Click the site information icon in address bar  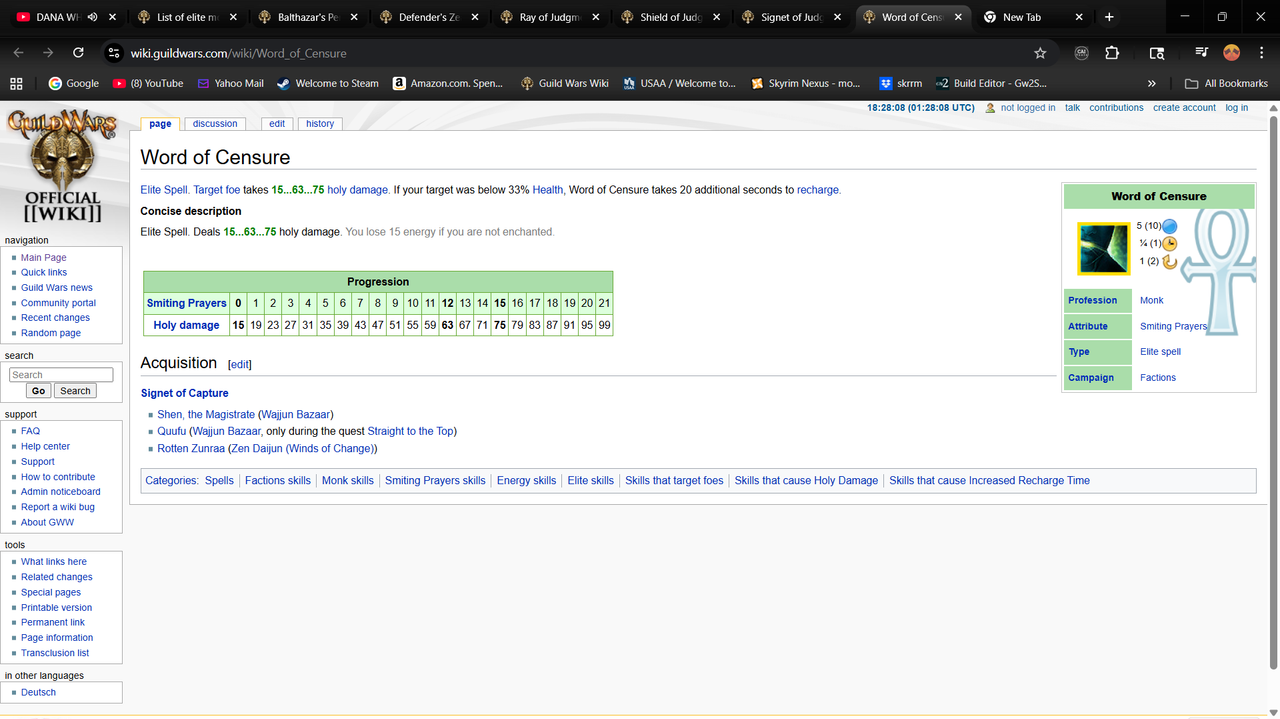click(x=112, y=53)
